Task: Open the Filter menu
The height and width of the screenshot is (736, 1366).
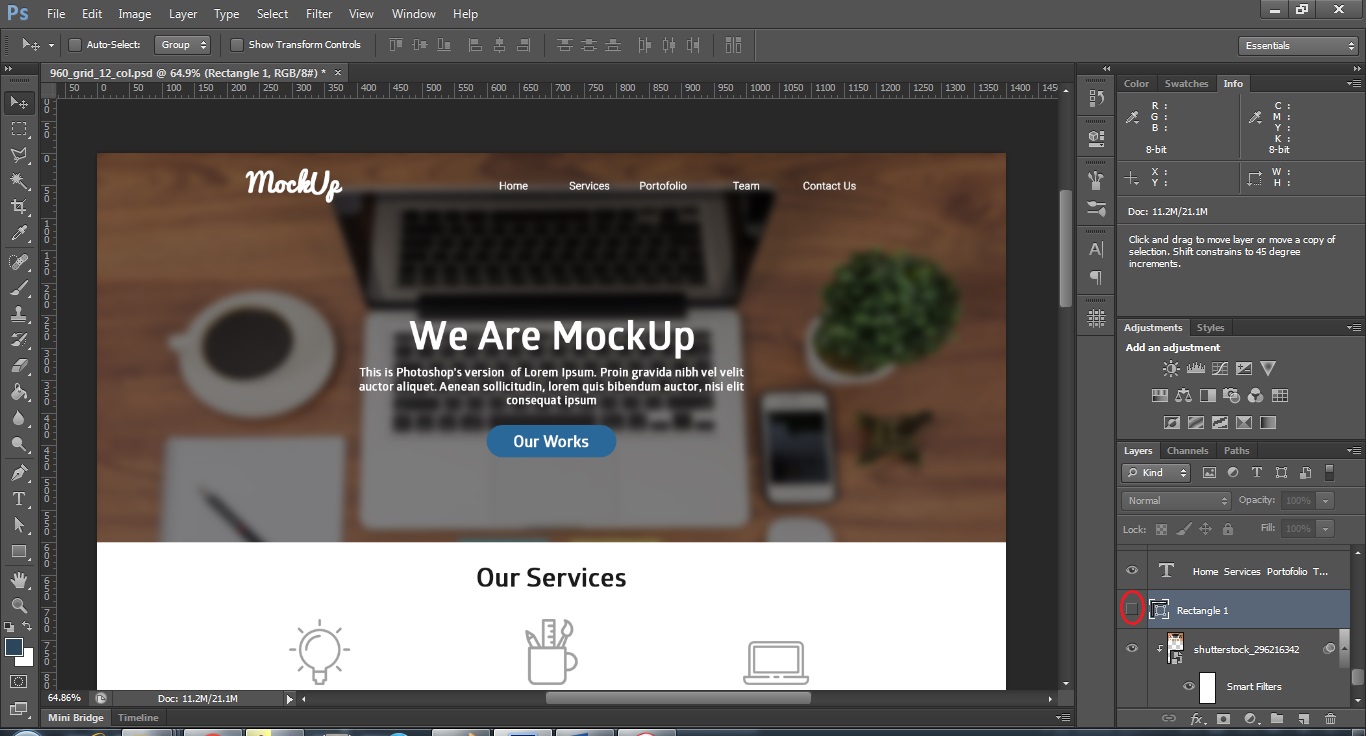Action: tap(319, 14)
